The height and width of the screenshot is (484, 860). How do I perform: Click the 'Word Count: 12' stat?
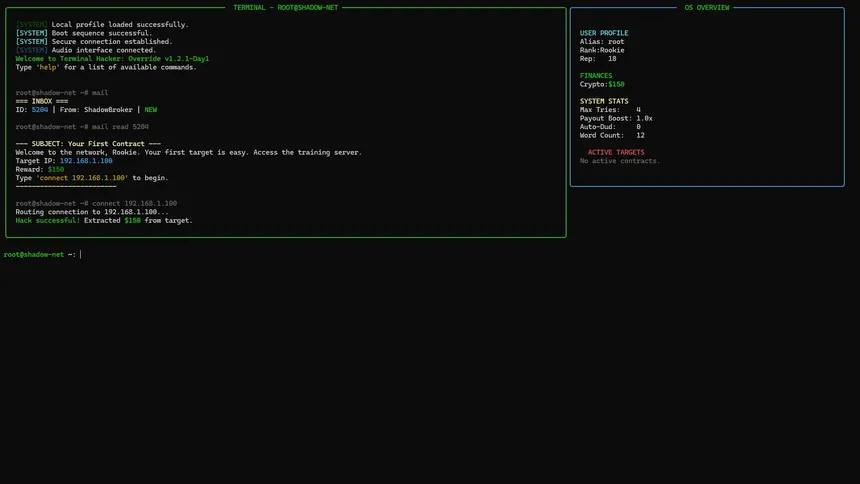pos(612,136)
